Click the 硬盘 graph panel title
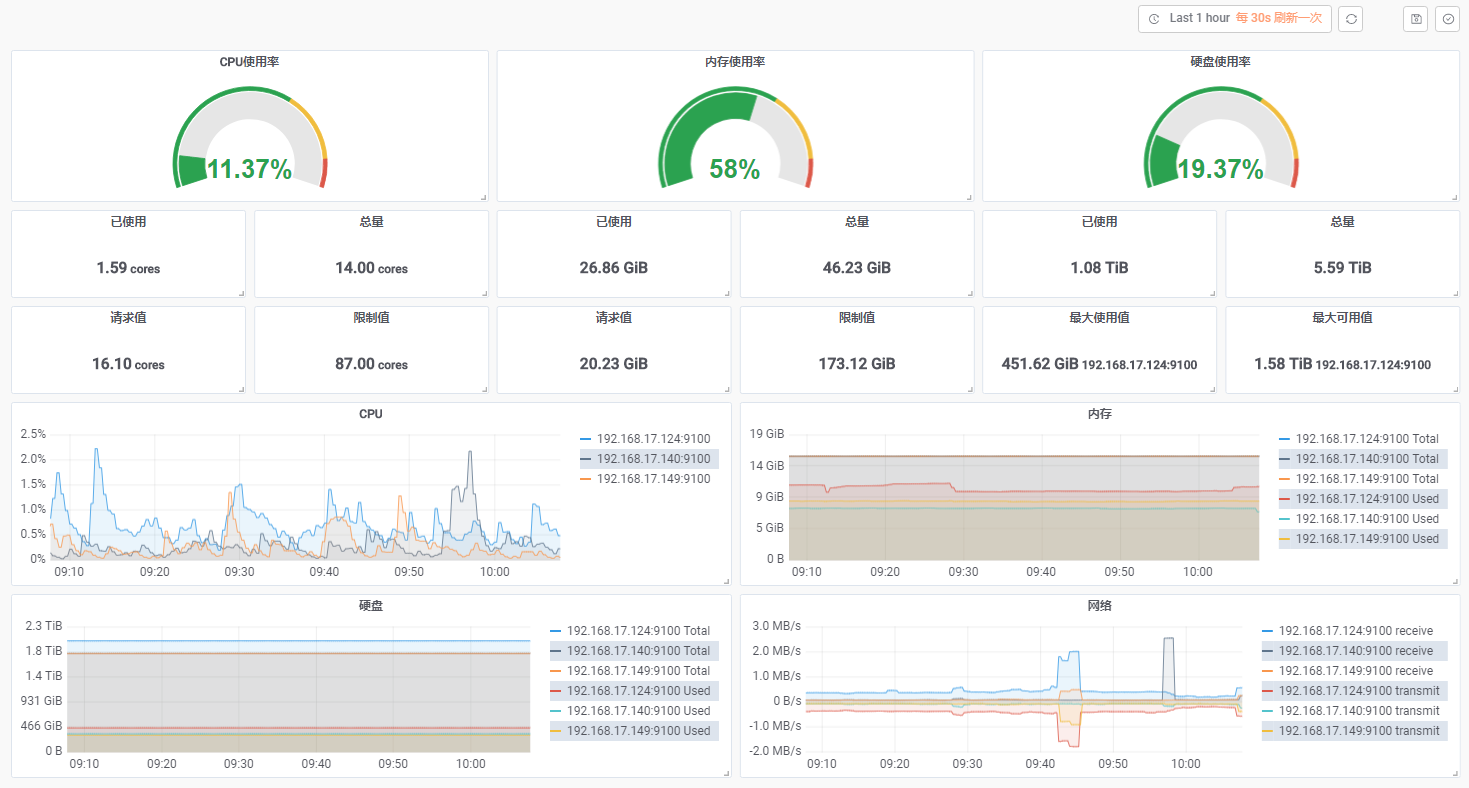Image resolution: width=1469 pixels, height=788 pixels. pyautogui.click(x=370, y=606)
